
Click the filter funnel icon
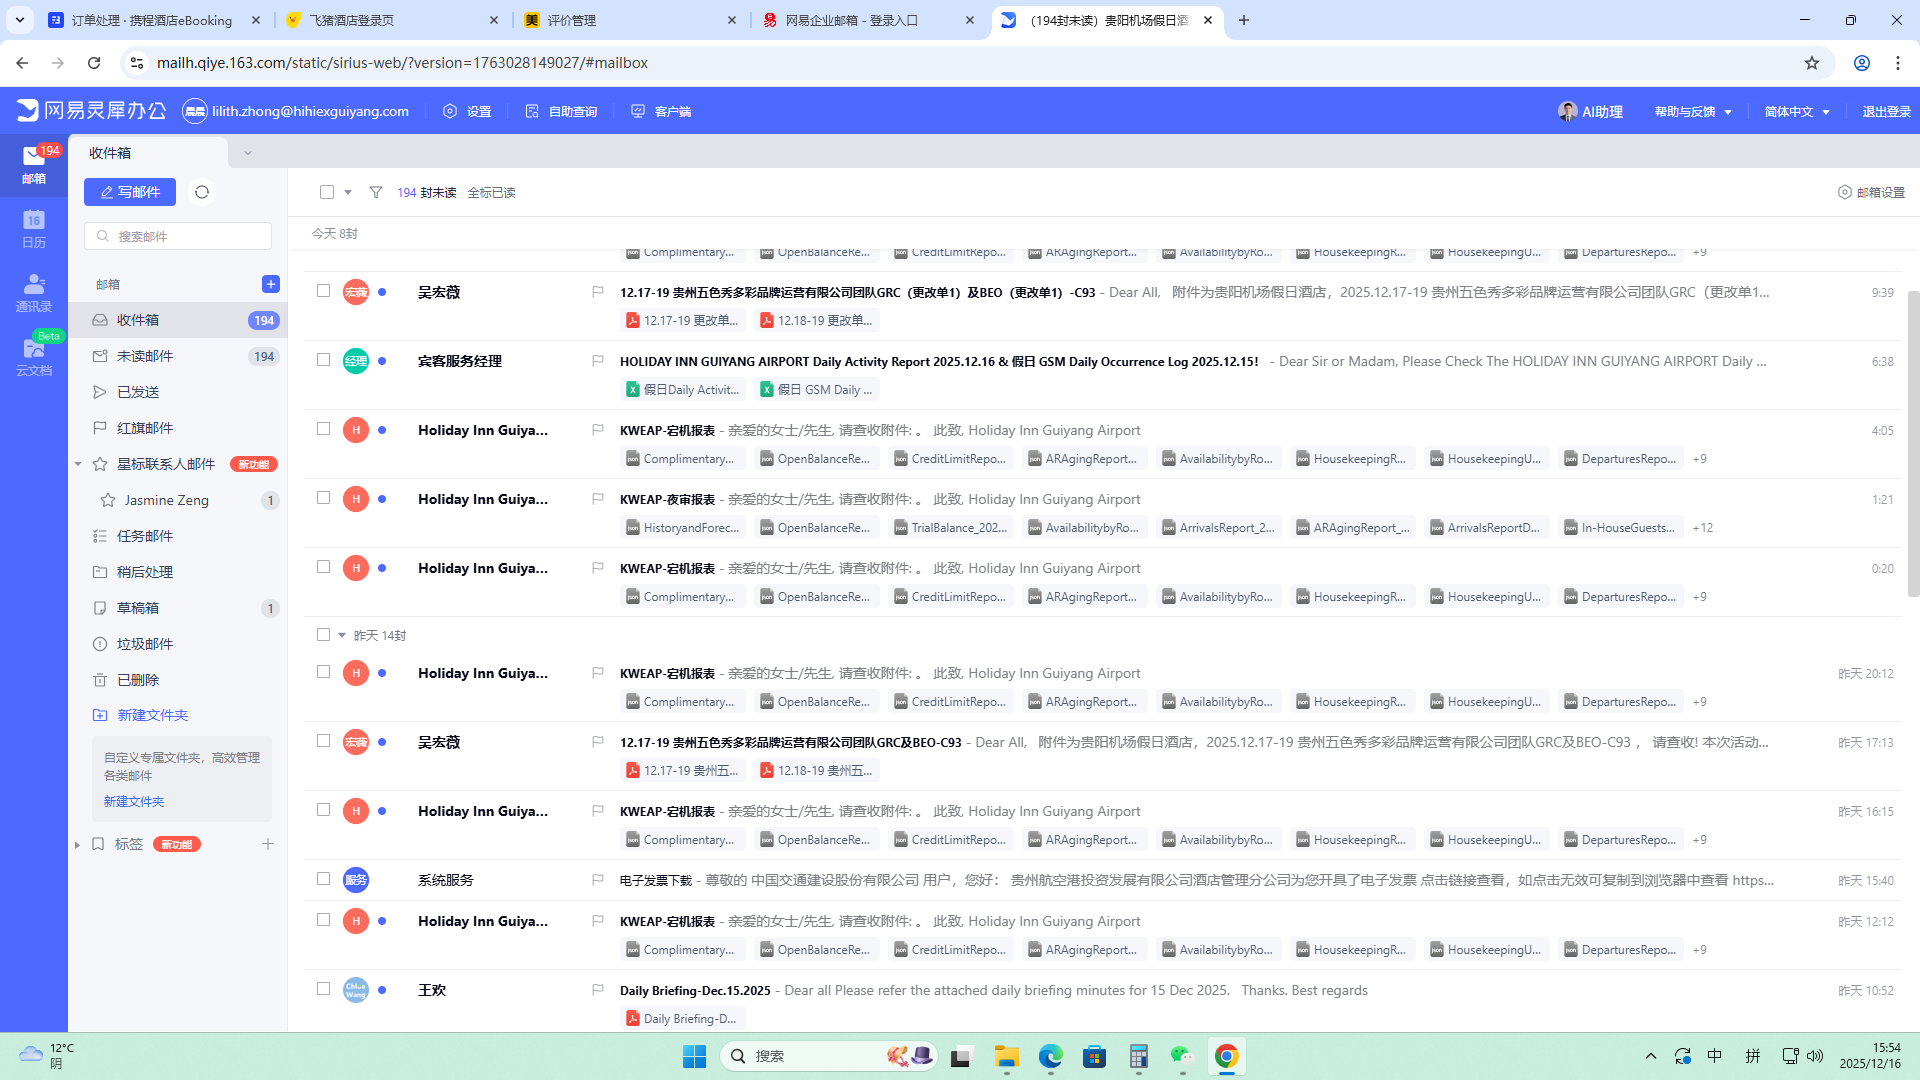(x=376, y=192)
